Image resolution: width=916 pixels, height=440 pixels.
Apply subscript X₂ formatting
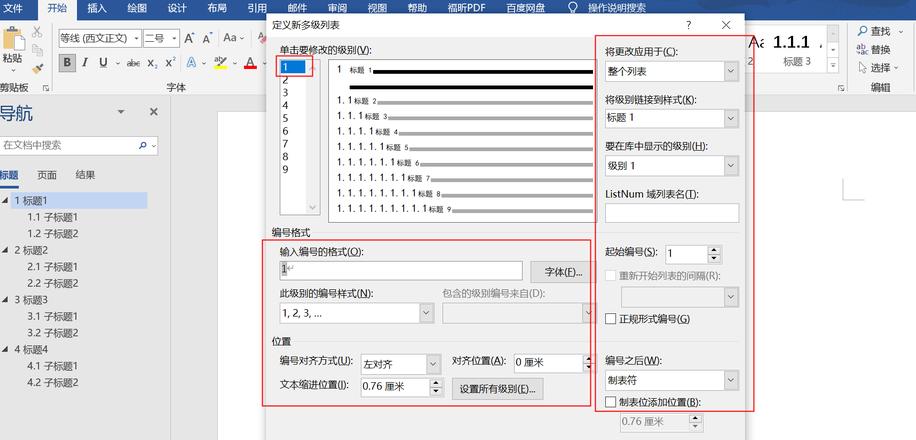pyautogui.click(x=152, y=63)
